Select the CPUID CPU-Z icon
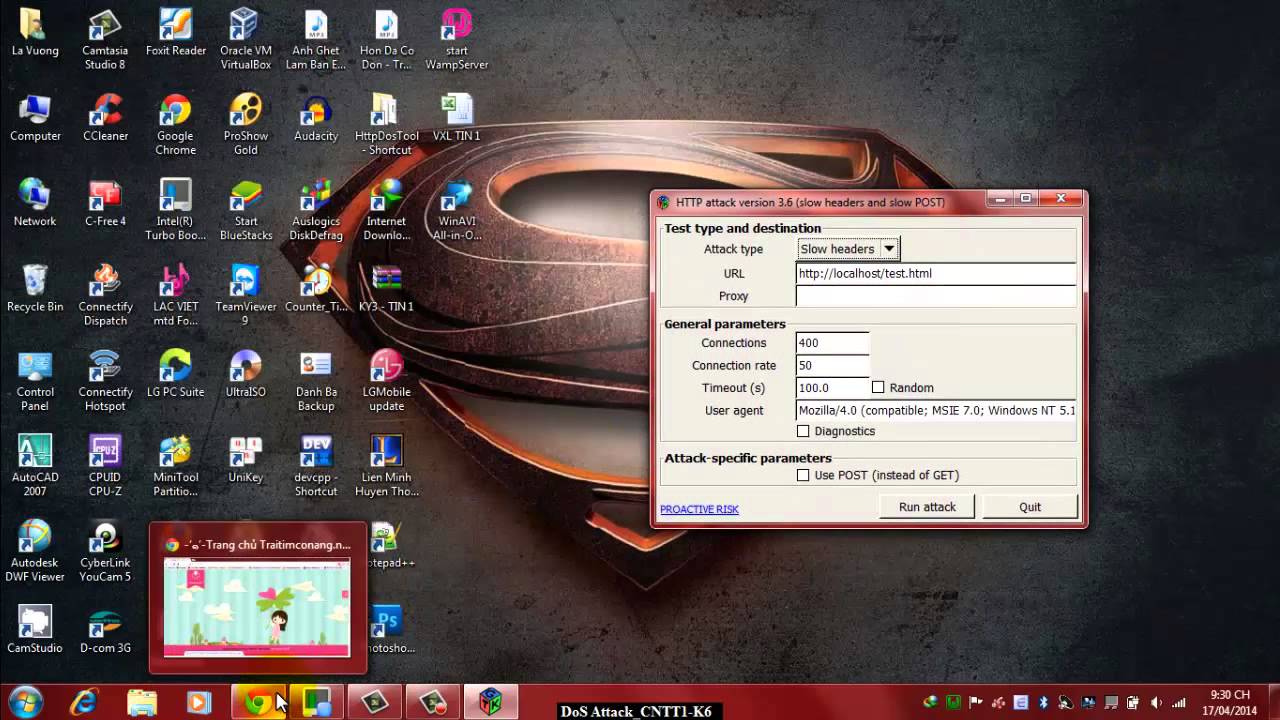 (x=105, y=466)
